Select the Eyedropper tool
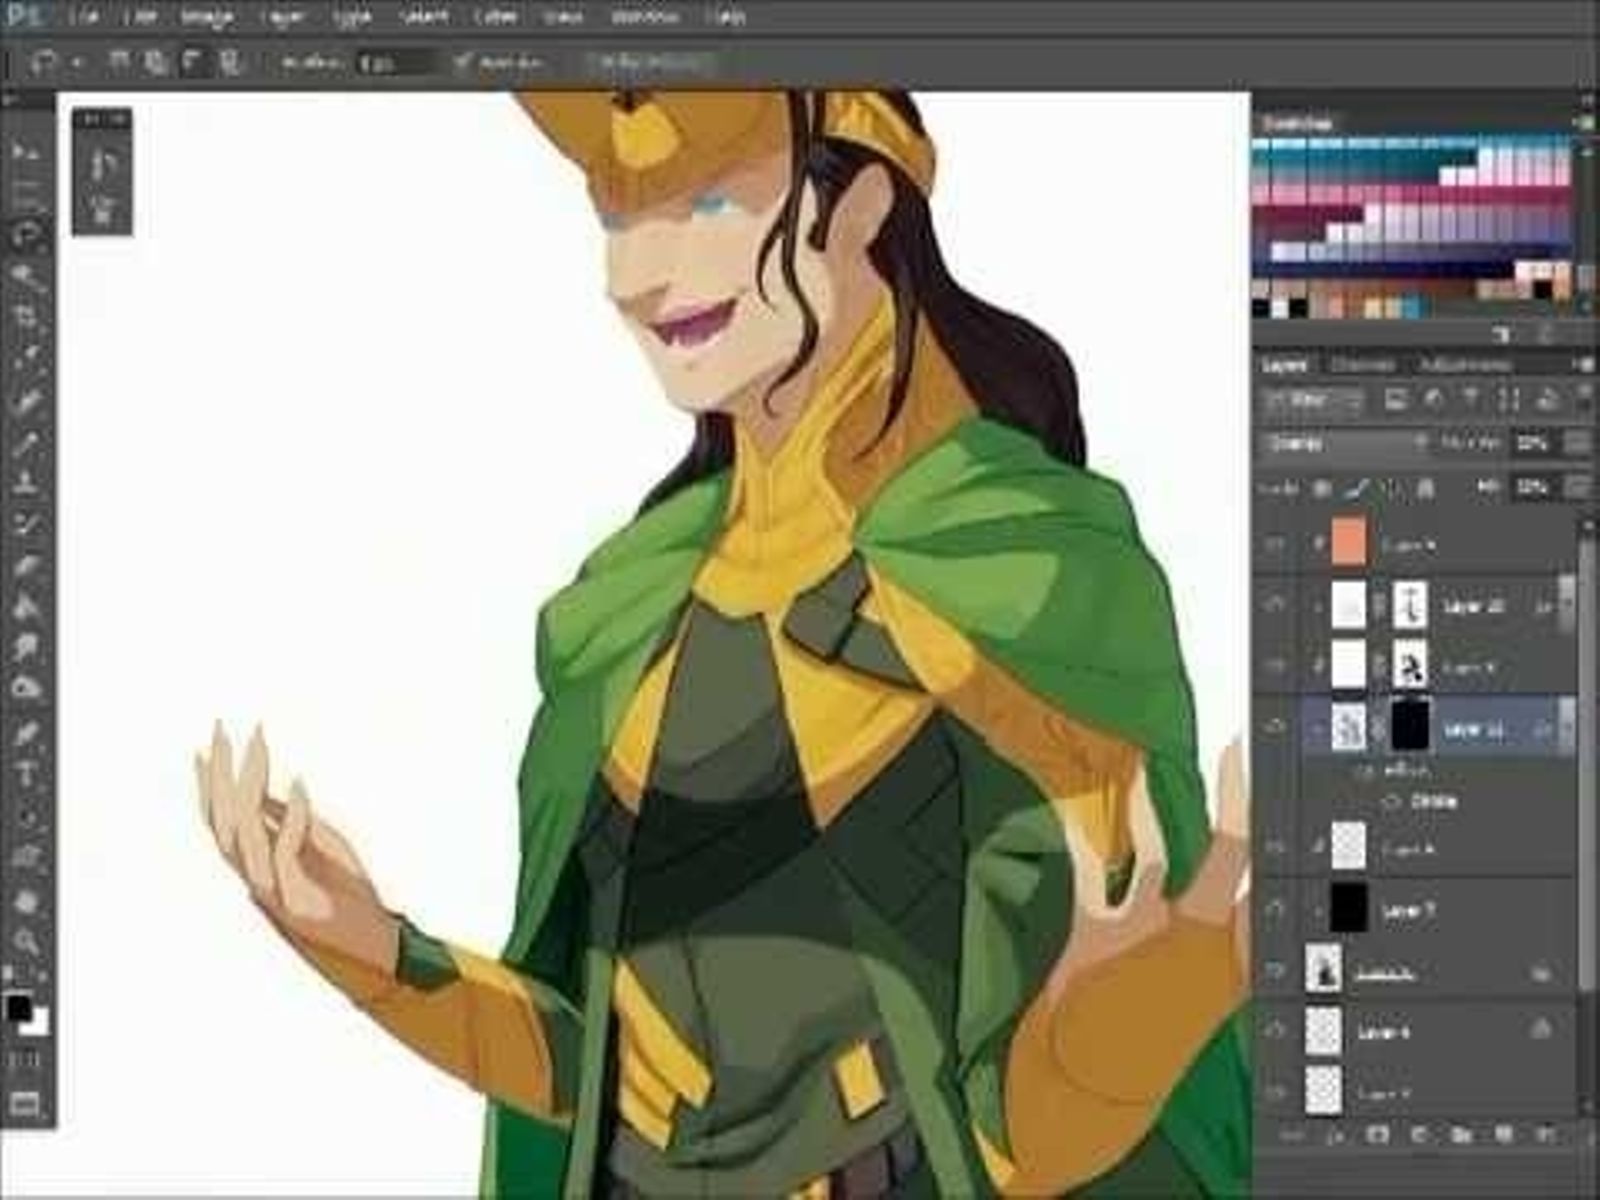 [25, 359]
